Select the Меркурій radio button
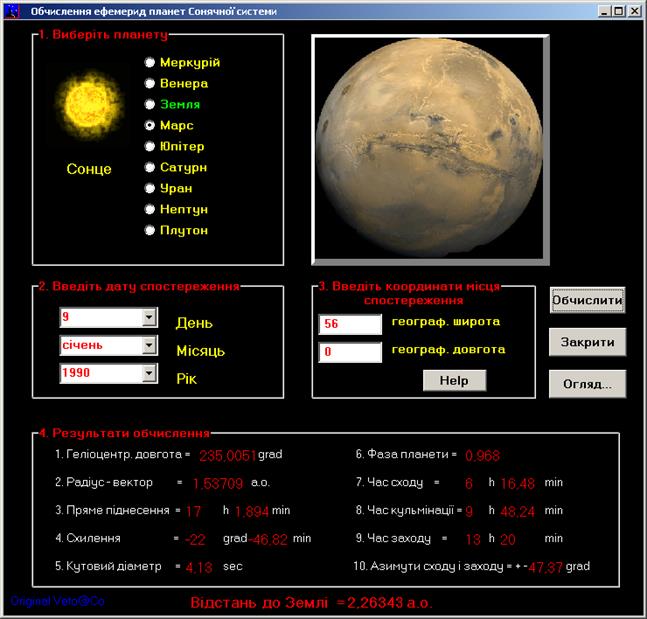647x619 pixels. (151, 62)
